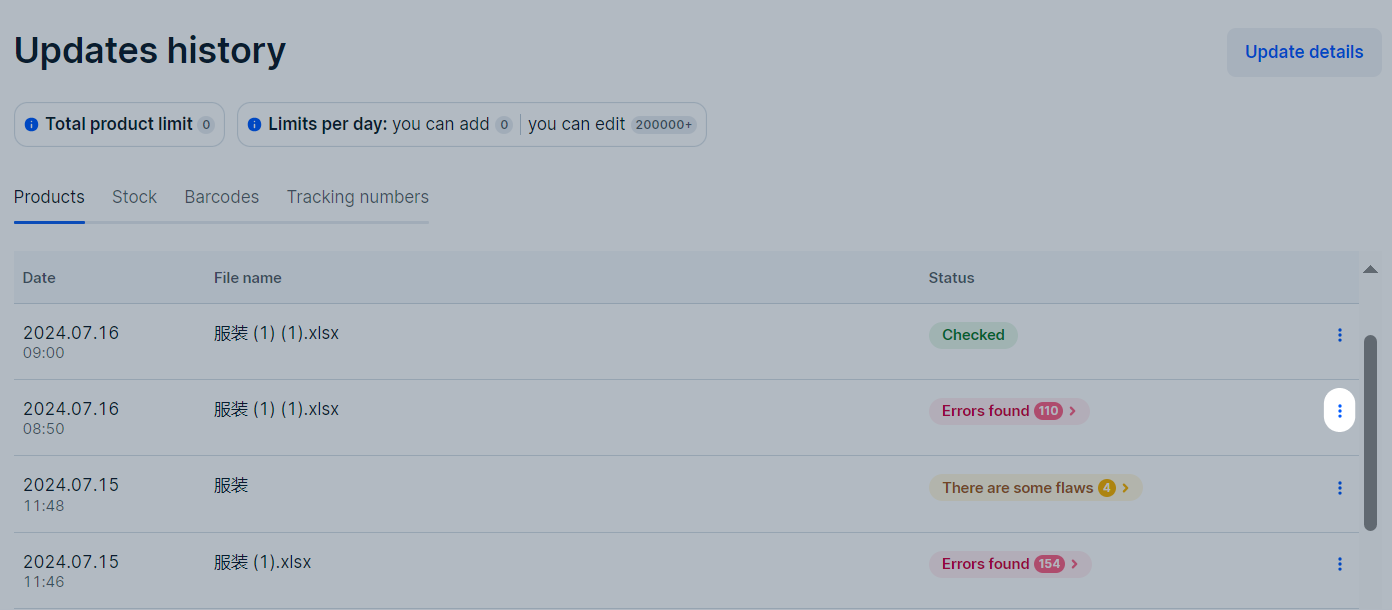Click info icon beside Total product limit
This screenshot has width=1392, height=610.
point(31,125)
